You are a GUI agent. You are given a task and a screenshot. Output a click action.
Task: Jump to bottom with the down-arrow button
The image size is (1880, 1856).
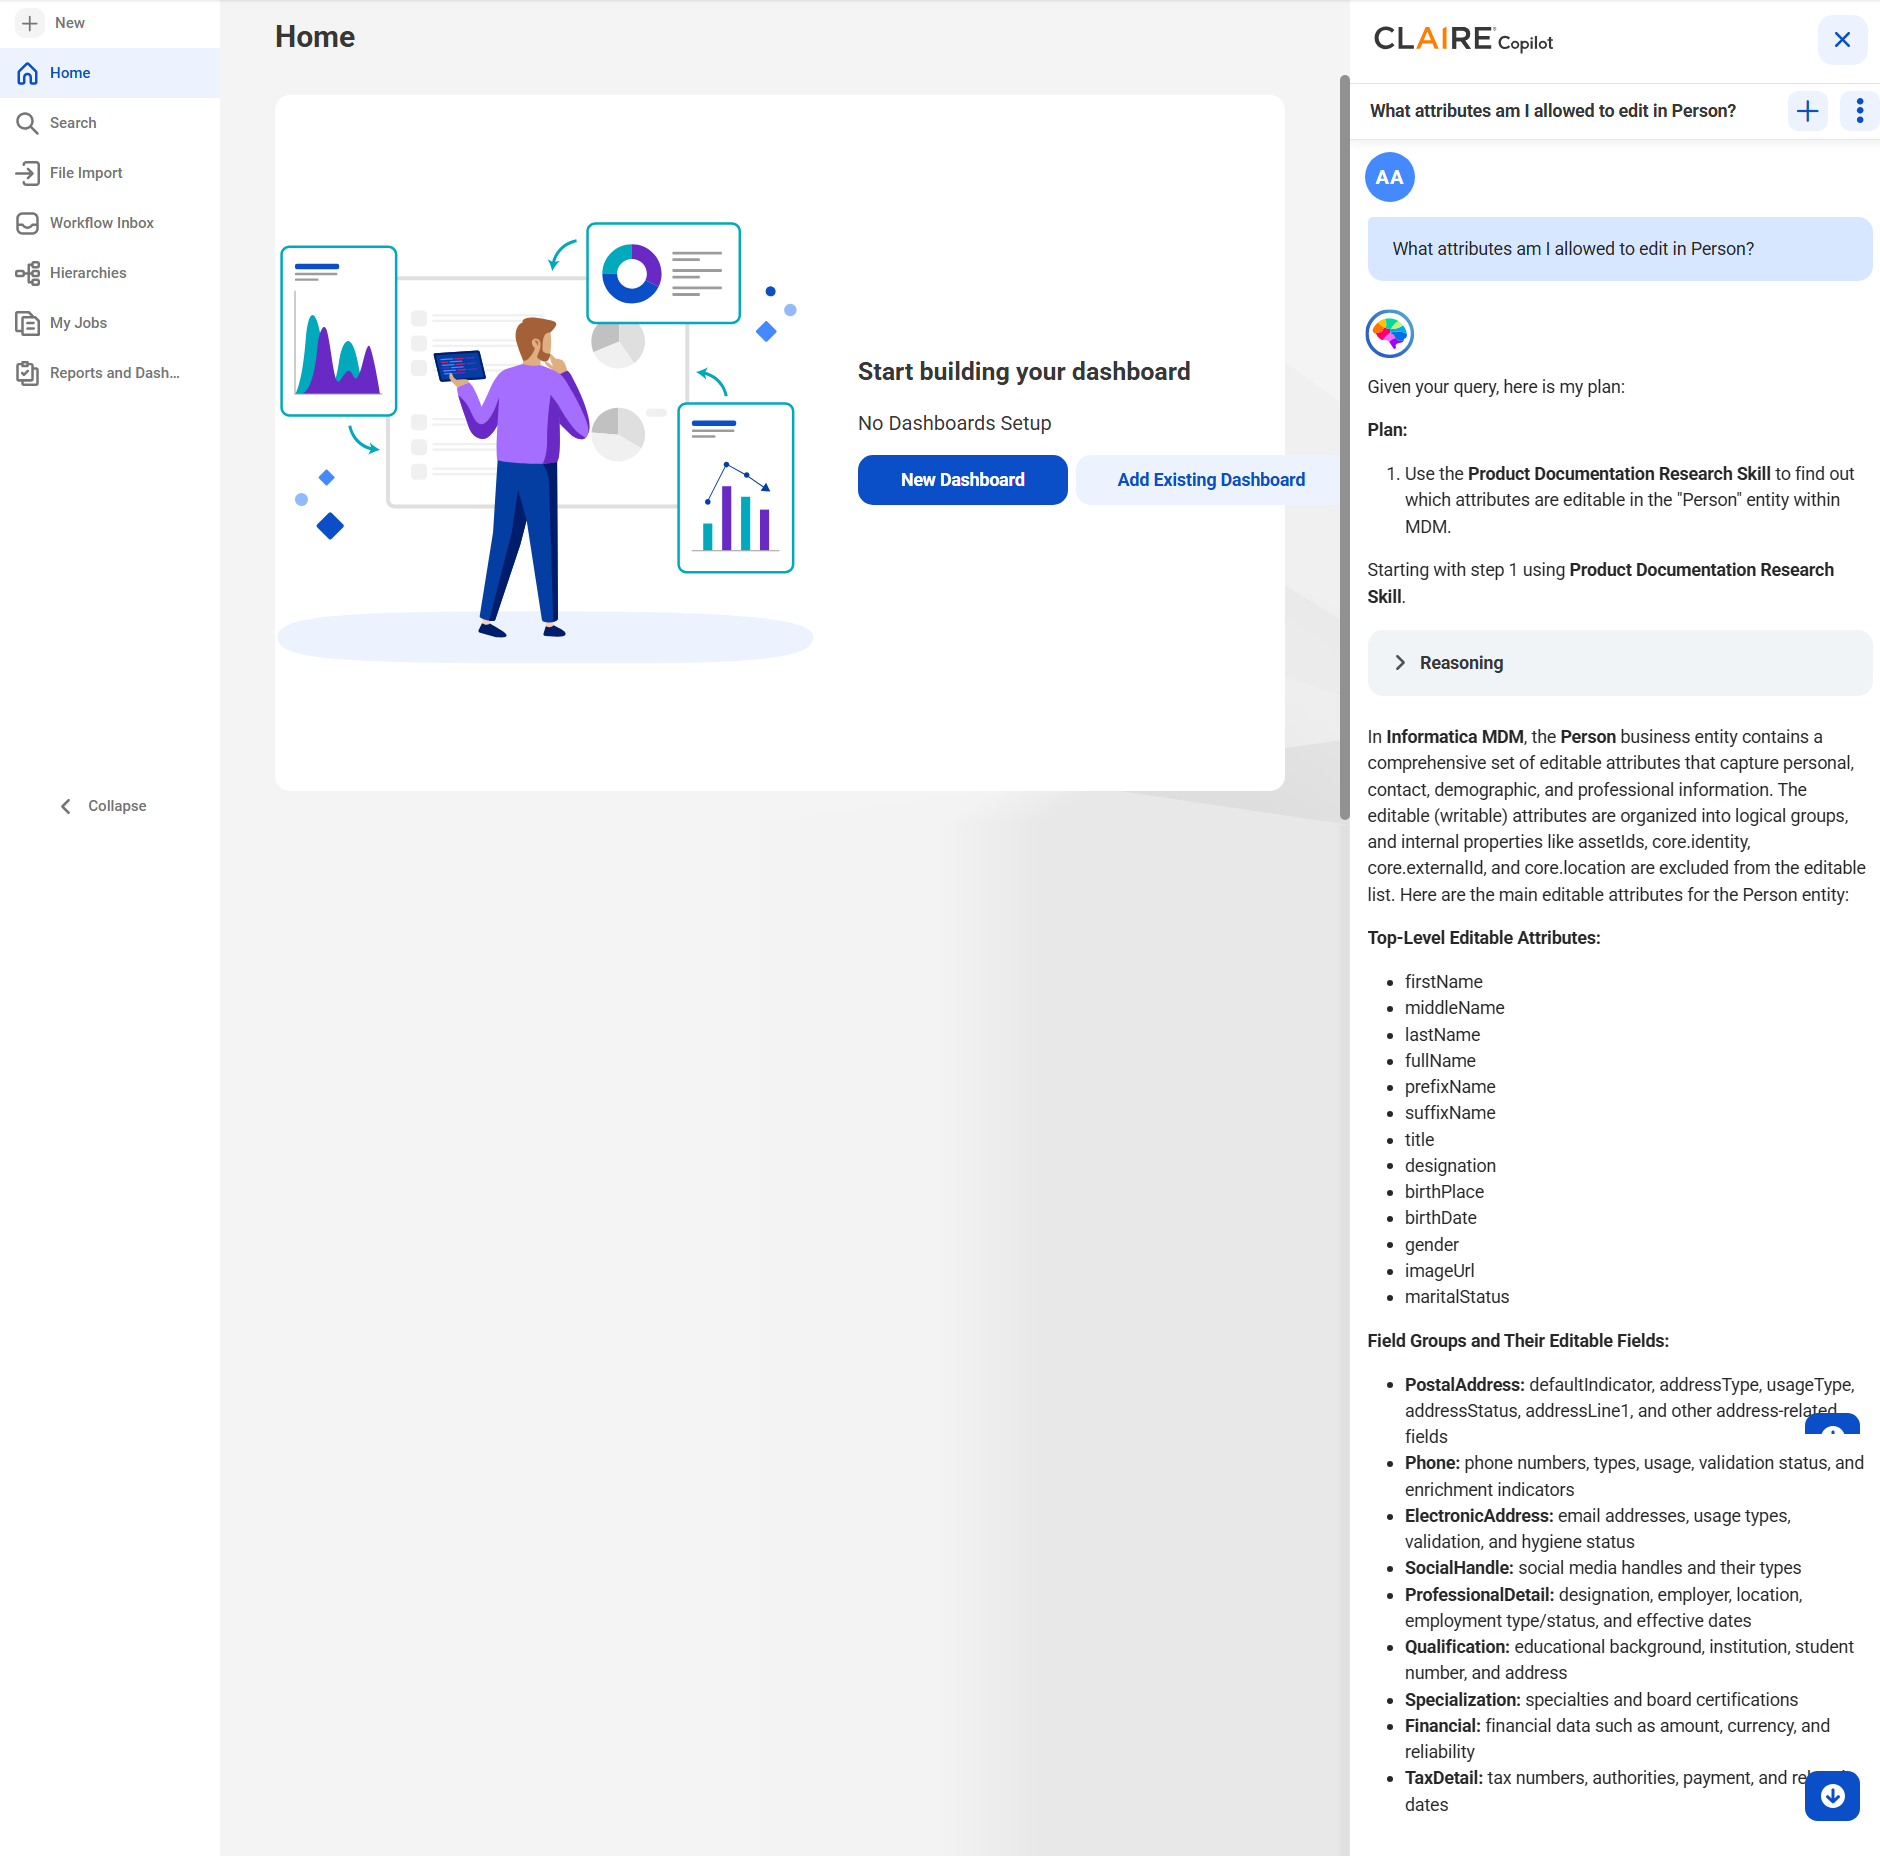coord(1832,1796)
